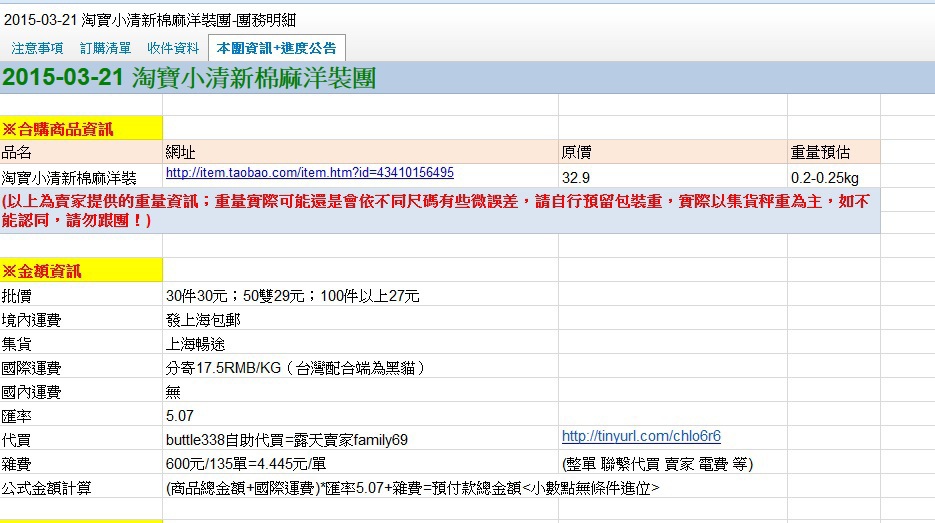Open the 收件資料 tab
The width and height of the screenshot is (935, 523).
tap(173, 48)
